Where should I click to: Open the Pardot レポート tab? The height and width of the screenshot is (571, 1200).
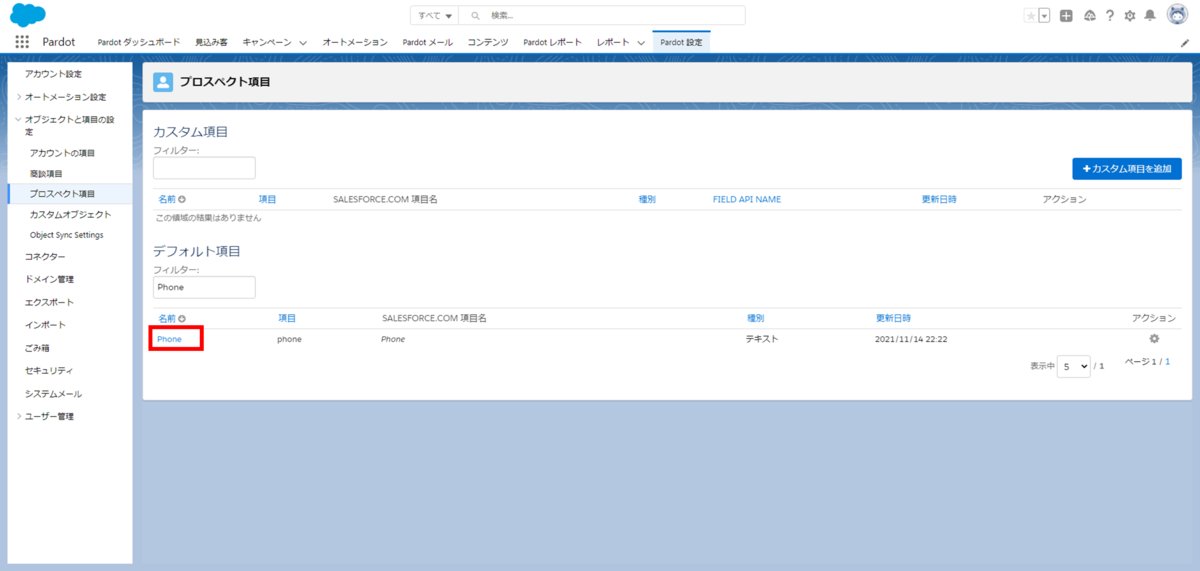point(553,43)
